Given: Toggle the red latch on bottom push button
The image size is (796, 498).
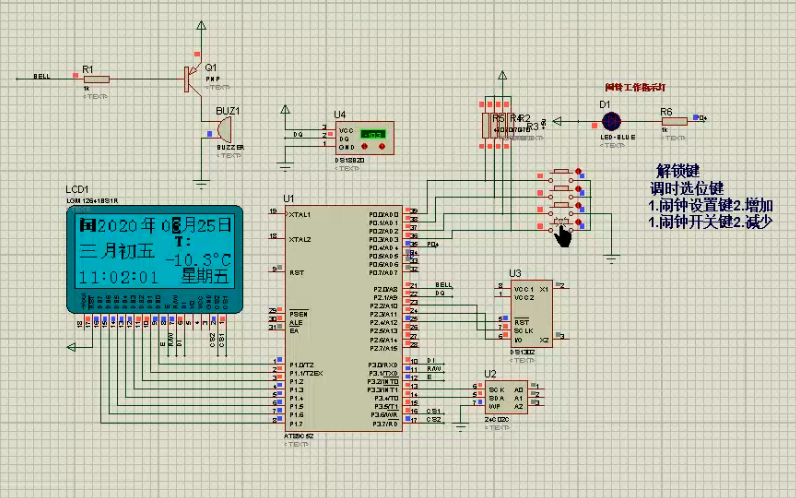Looking at the screenshot, I should point(578,222).
